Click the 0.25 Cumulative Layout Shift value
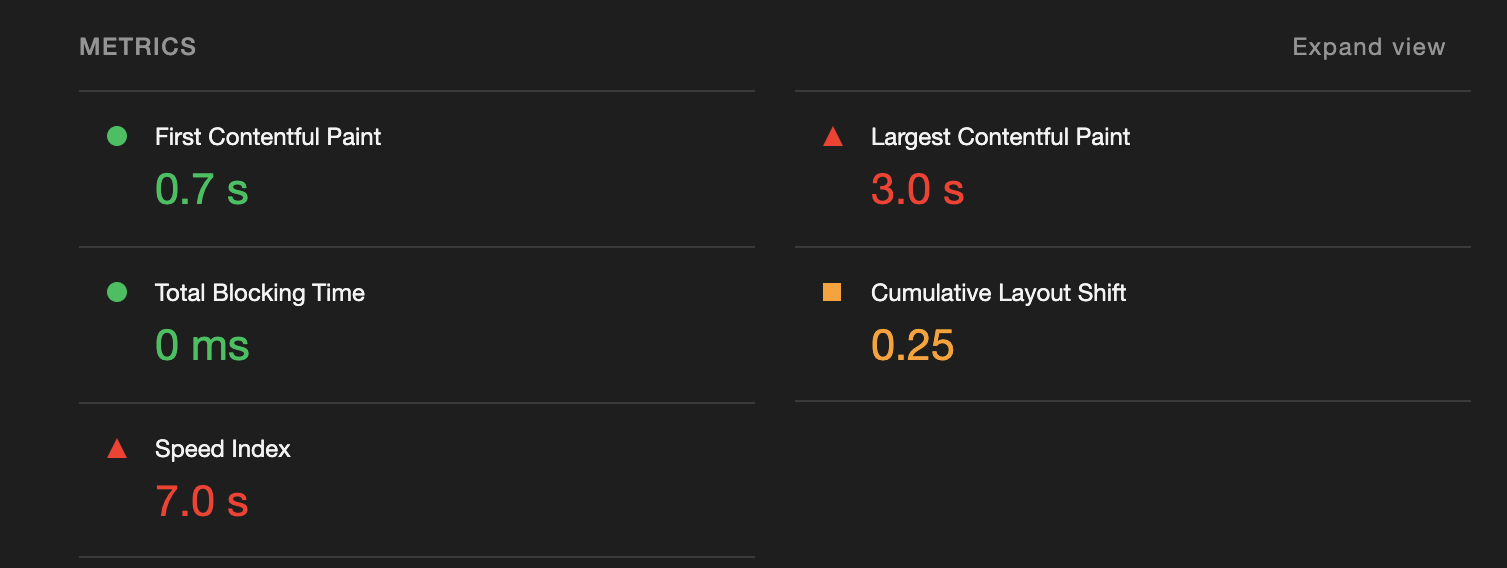This screenshot has height=568, width=1507. point(912,345)
